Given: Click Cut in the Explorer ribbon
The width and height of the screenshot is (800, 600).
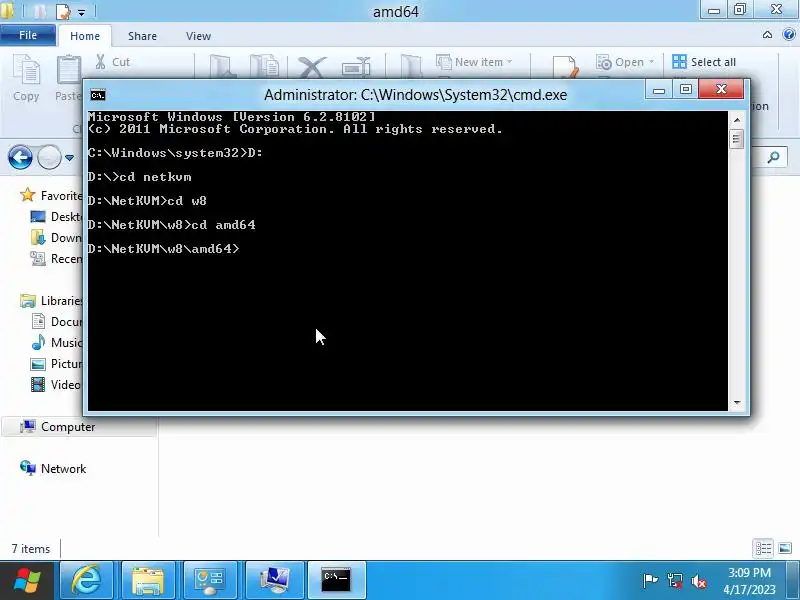Looking at the screenshot, I should 113,62.
